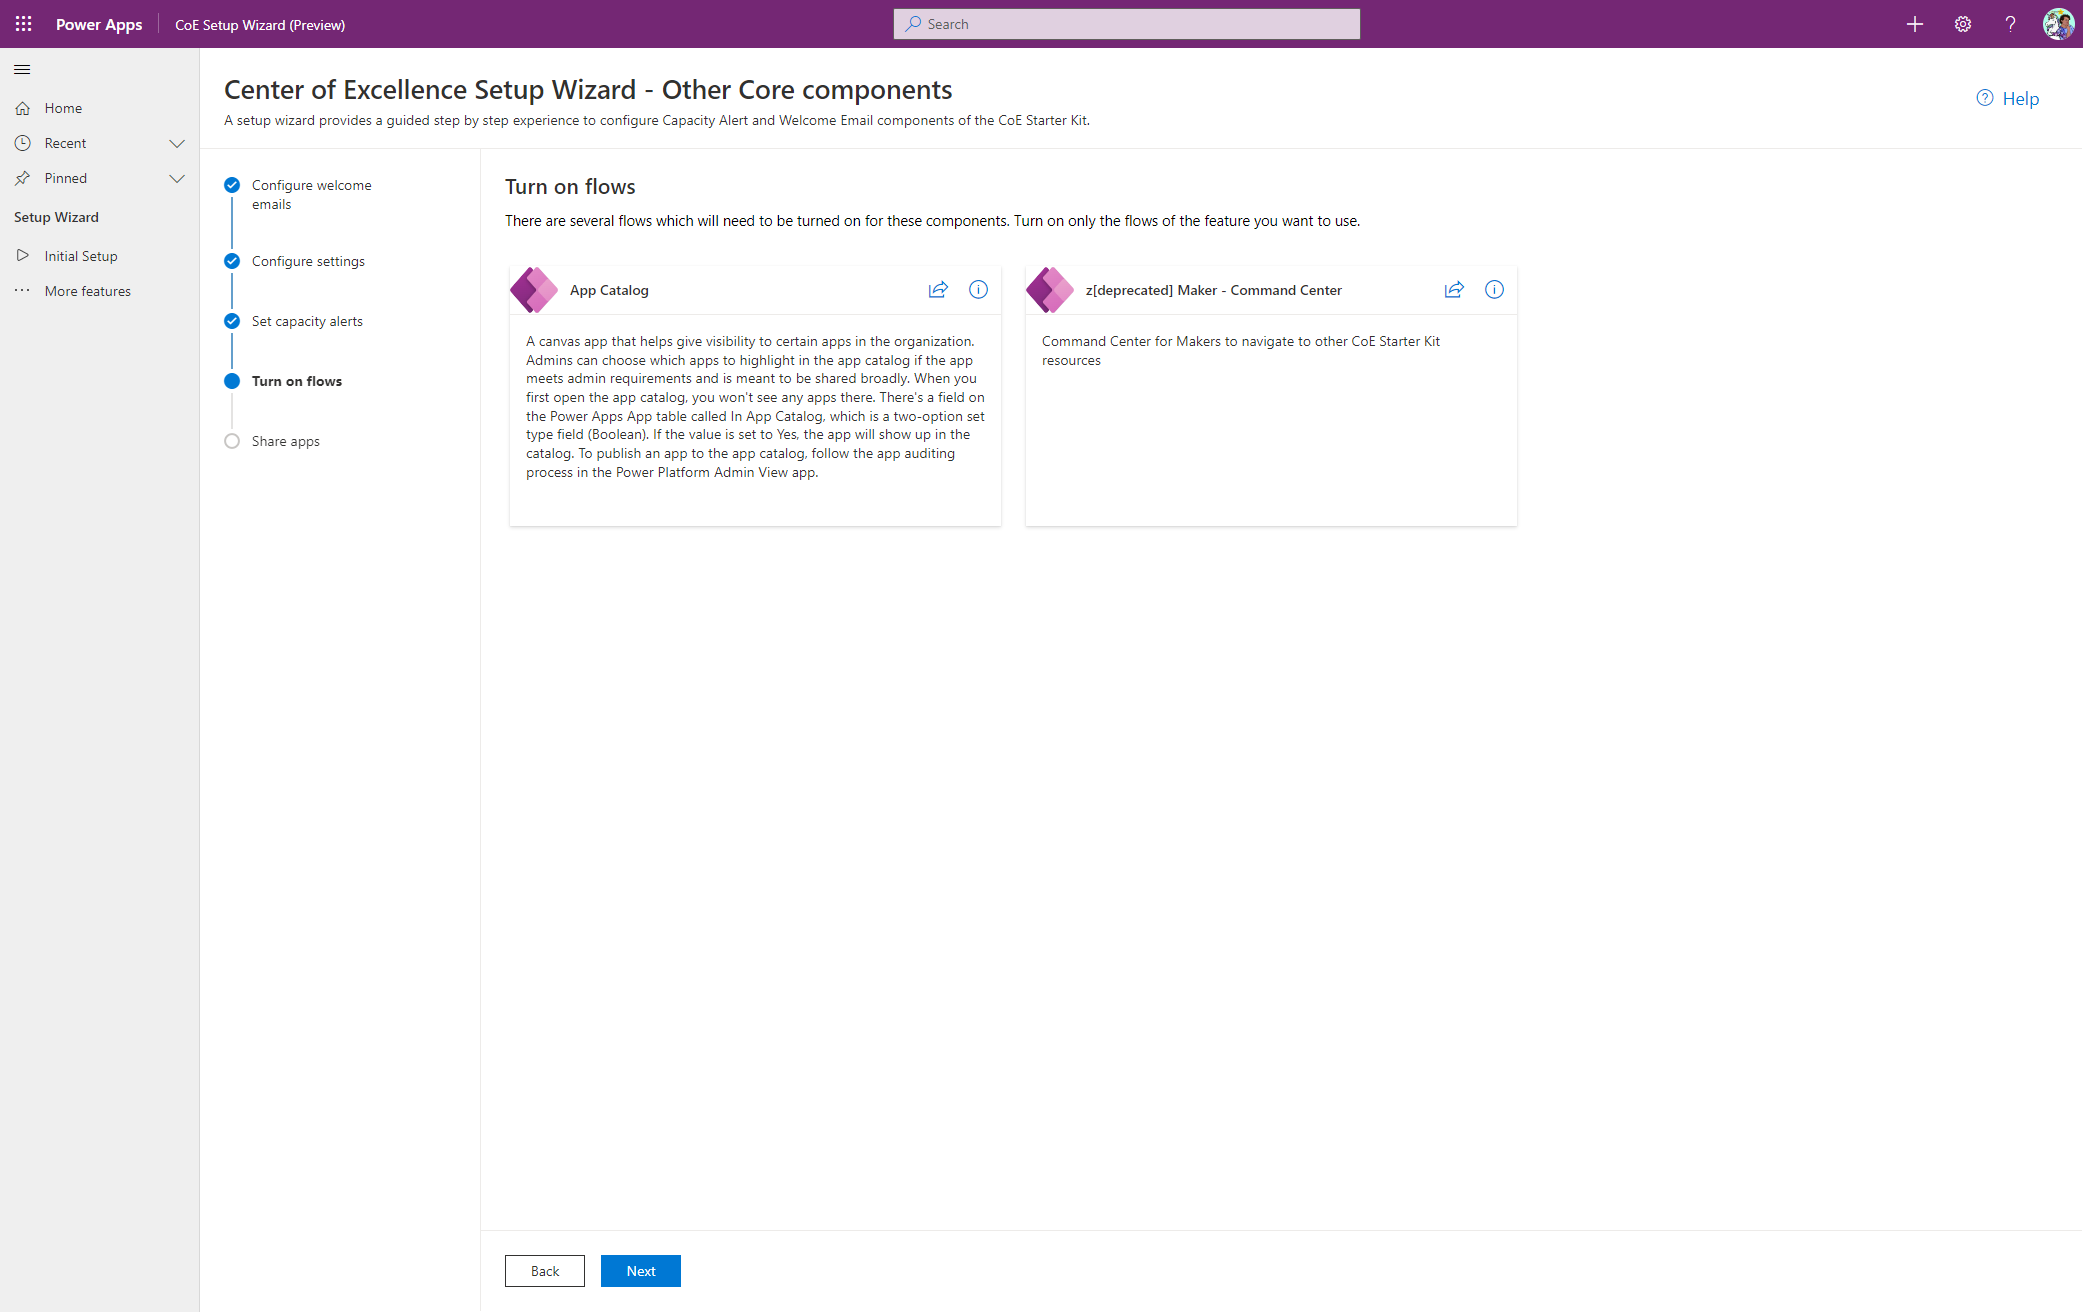
Task: Open your account profile picture
Action: click(x=2058, y=24)
